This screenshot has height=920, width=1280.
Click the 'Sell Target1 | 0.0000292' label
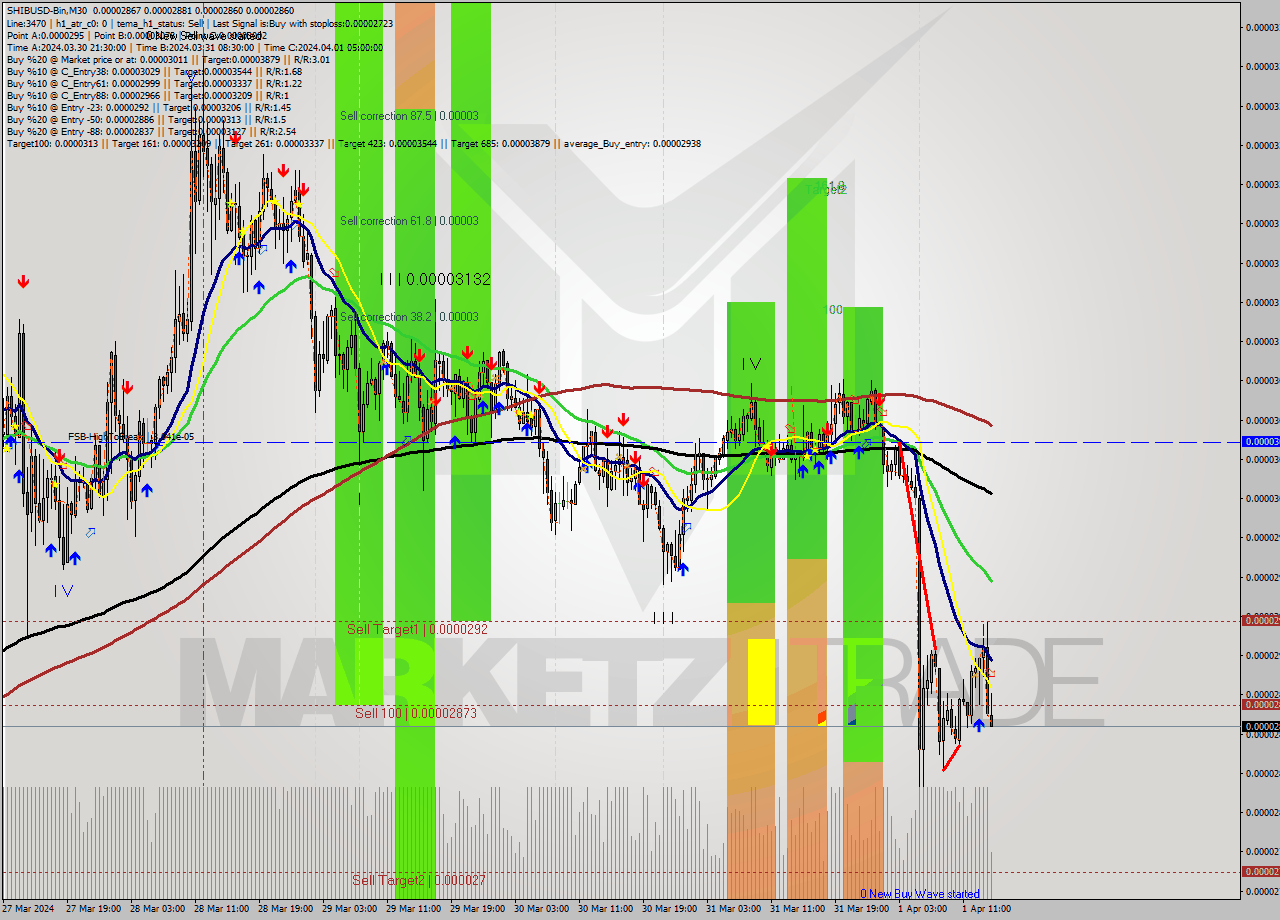tap(417, 629)
